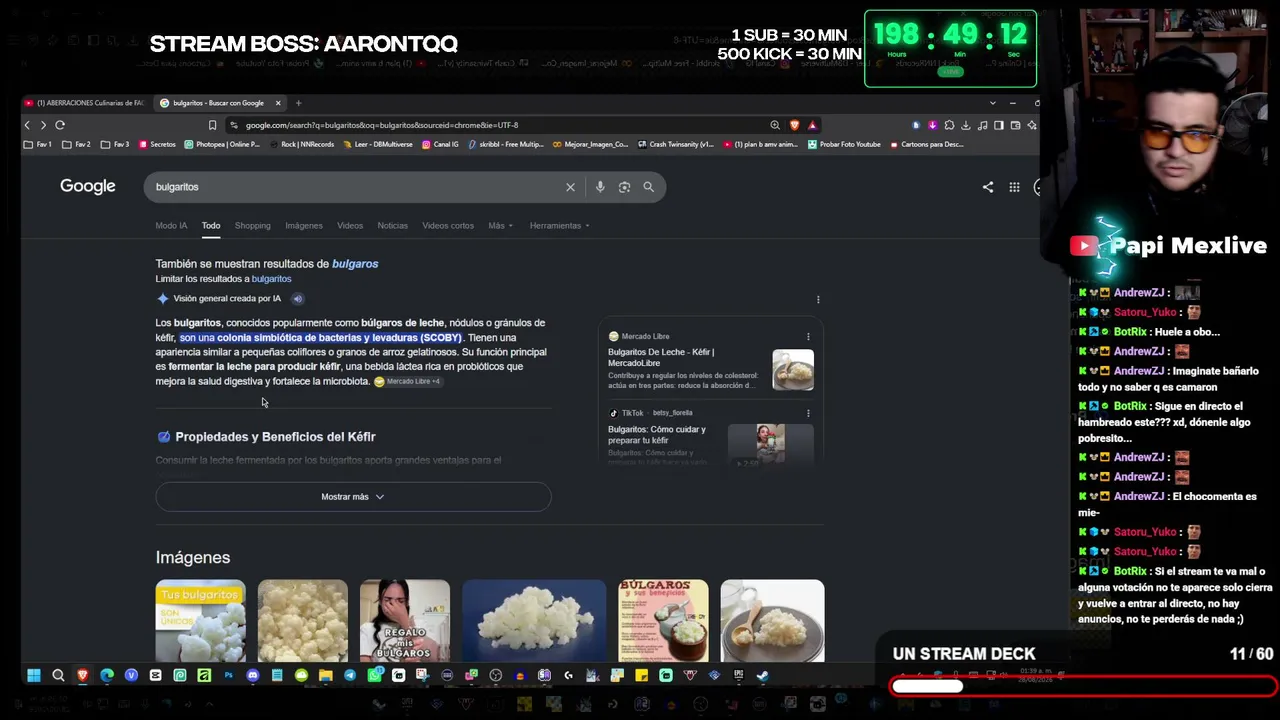This screenshot has width=1280, height=720.
Task: Open a new browser tab
Action: click(x=298, y=103)
